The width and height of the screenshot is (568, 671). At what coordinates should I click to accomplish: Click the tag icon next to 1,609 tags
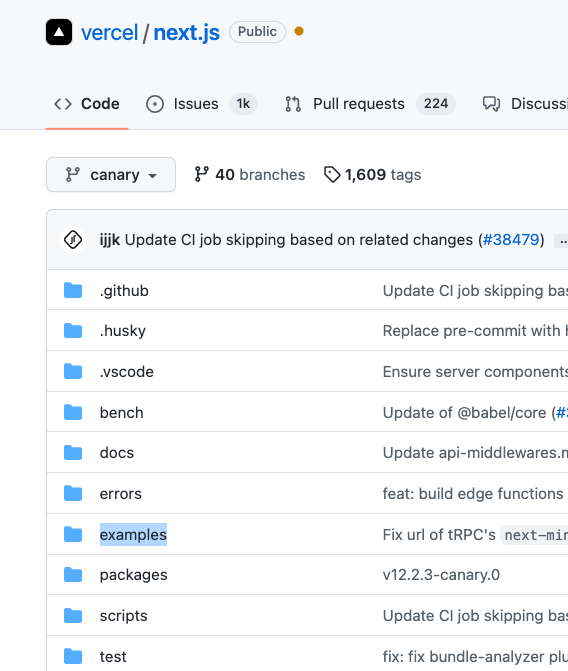[x=332, y=175]
